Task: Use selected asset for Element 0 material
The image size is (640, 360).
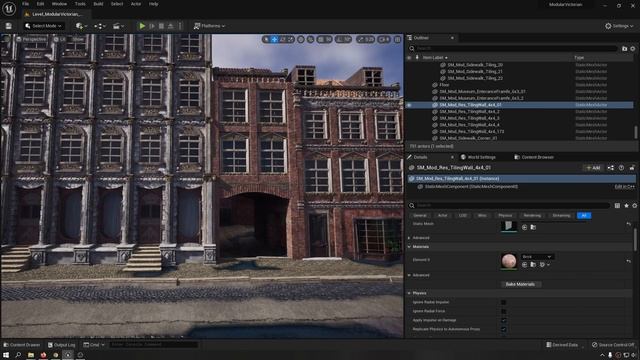Action: pyautogui.click(x=524, y=265)
